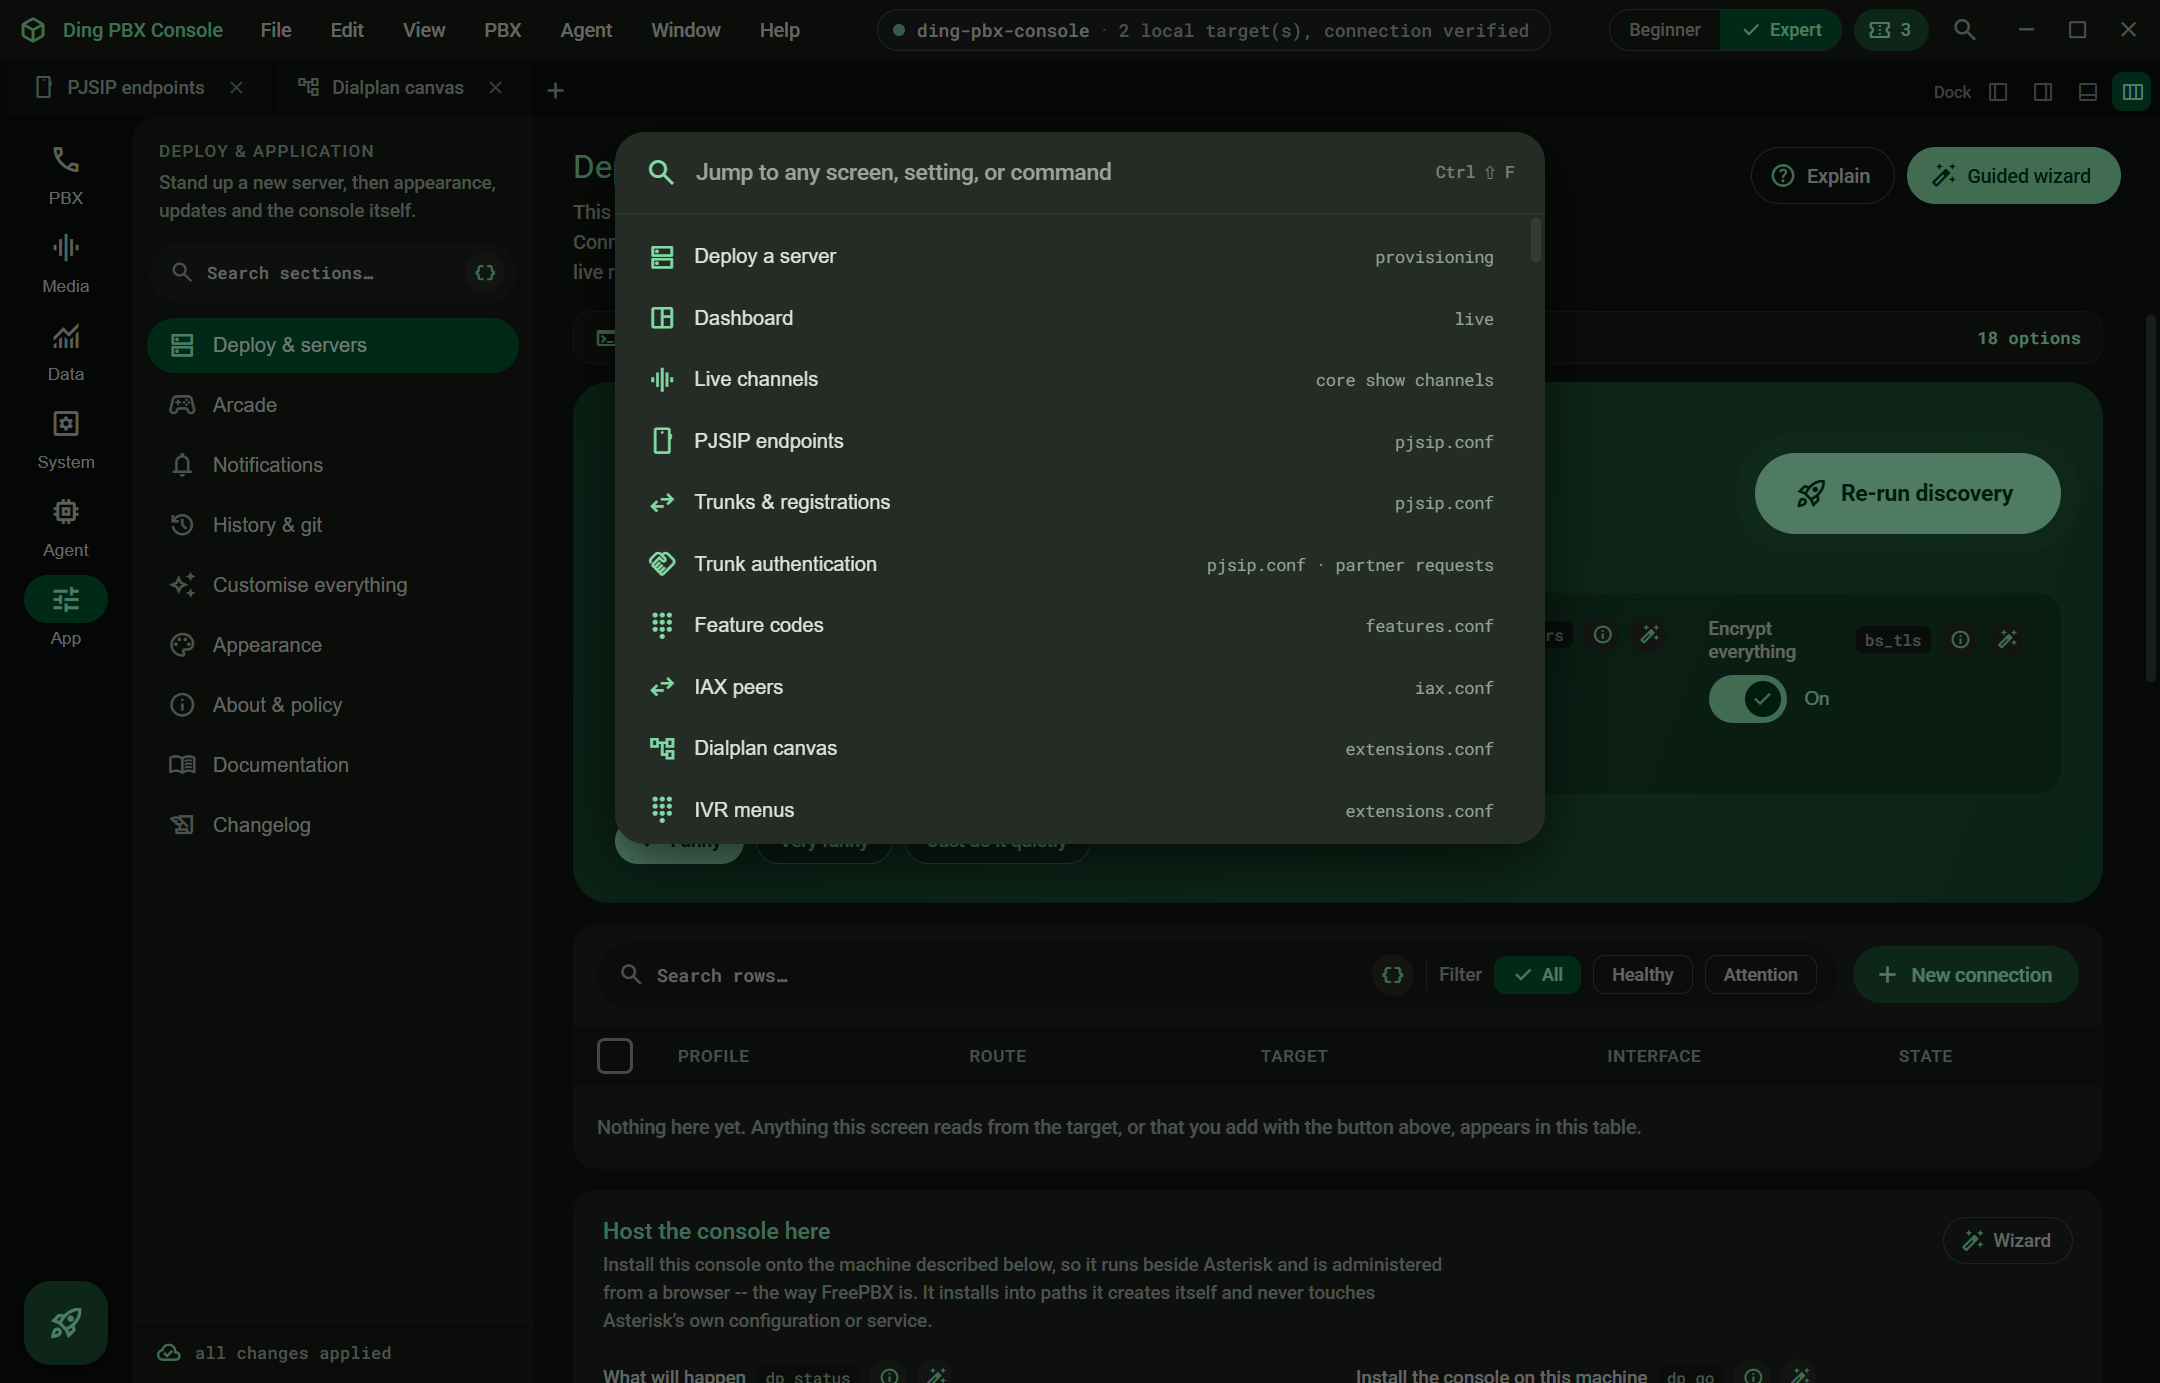
Task: Choose Live channels in command palette
Action: click(x=1071, y=380)
